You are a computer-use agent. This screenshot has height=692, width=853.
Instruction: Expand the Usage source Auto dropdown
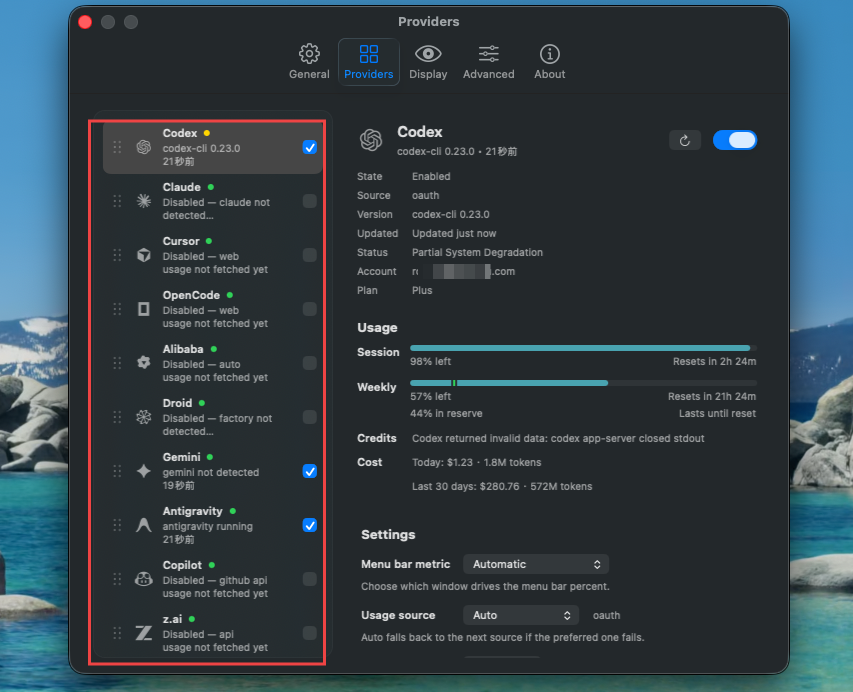click(521, 615)
